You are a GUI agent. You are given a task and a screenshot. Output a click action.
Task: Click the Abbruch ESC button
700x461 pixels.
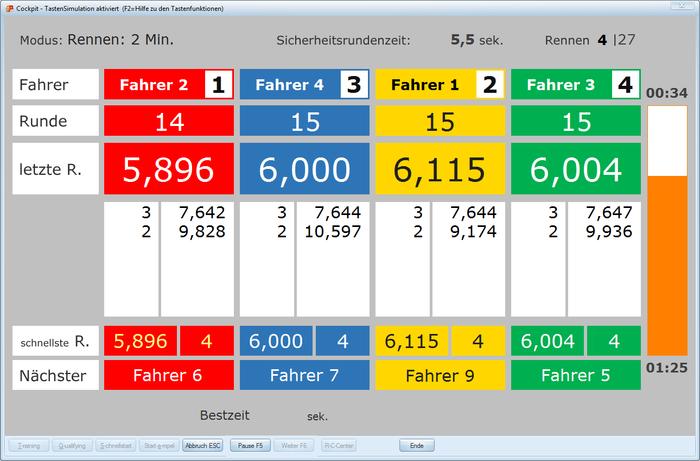203,445
